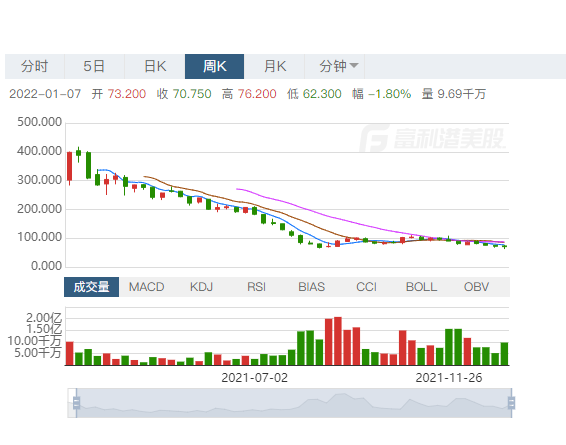
Task: Click the tallest red volume bar
Action: coord(338,341)
